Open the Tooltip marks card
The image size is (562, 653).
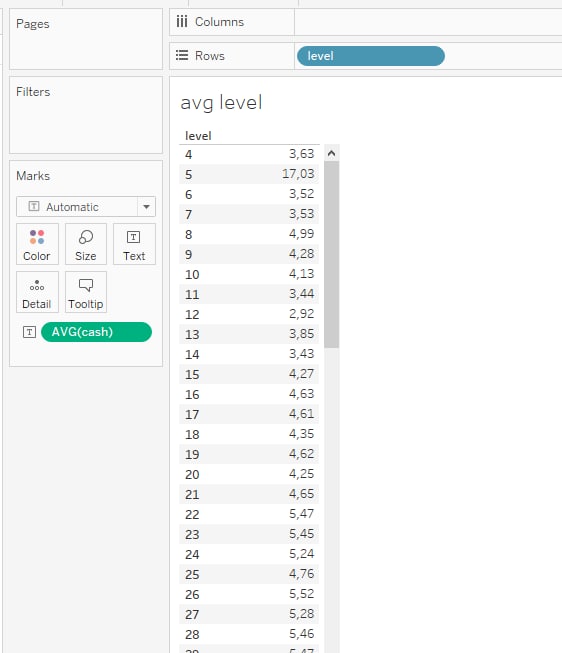point(85,292)
